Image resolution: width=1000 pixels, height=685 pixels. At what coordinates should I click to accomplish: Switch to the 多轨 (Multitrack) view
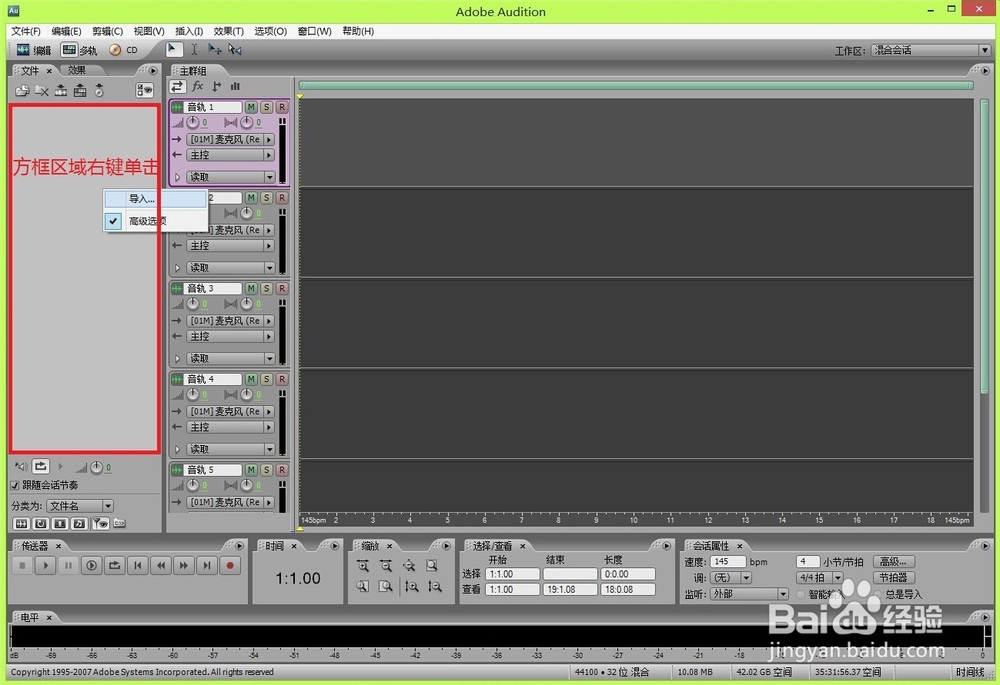[79, 50]
